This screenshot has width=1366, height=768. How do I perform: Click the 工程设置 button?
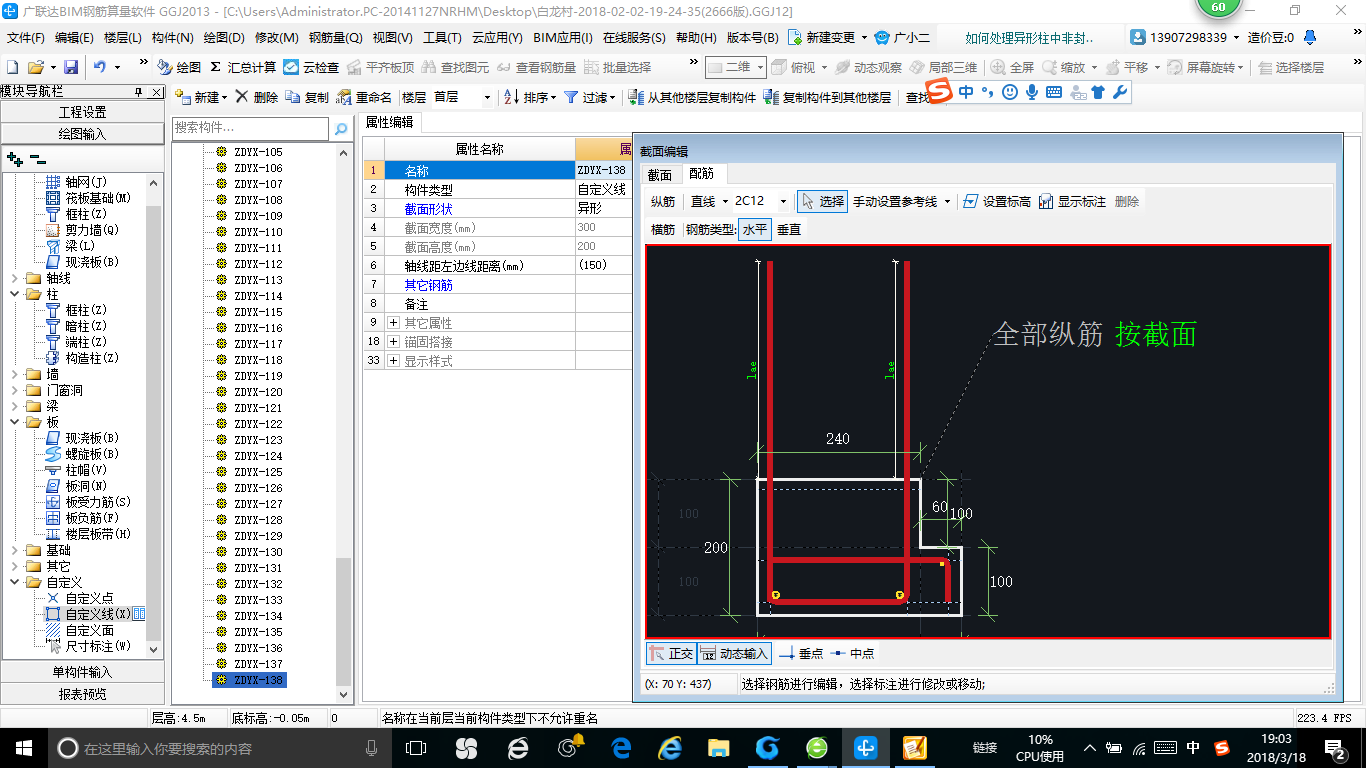82,112
